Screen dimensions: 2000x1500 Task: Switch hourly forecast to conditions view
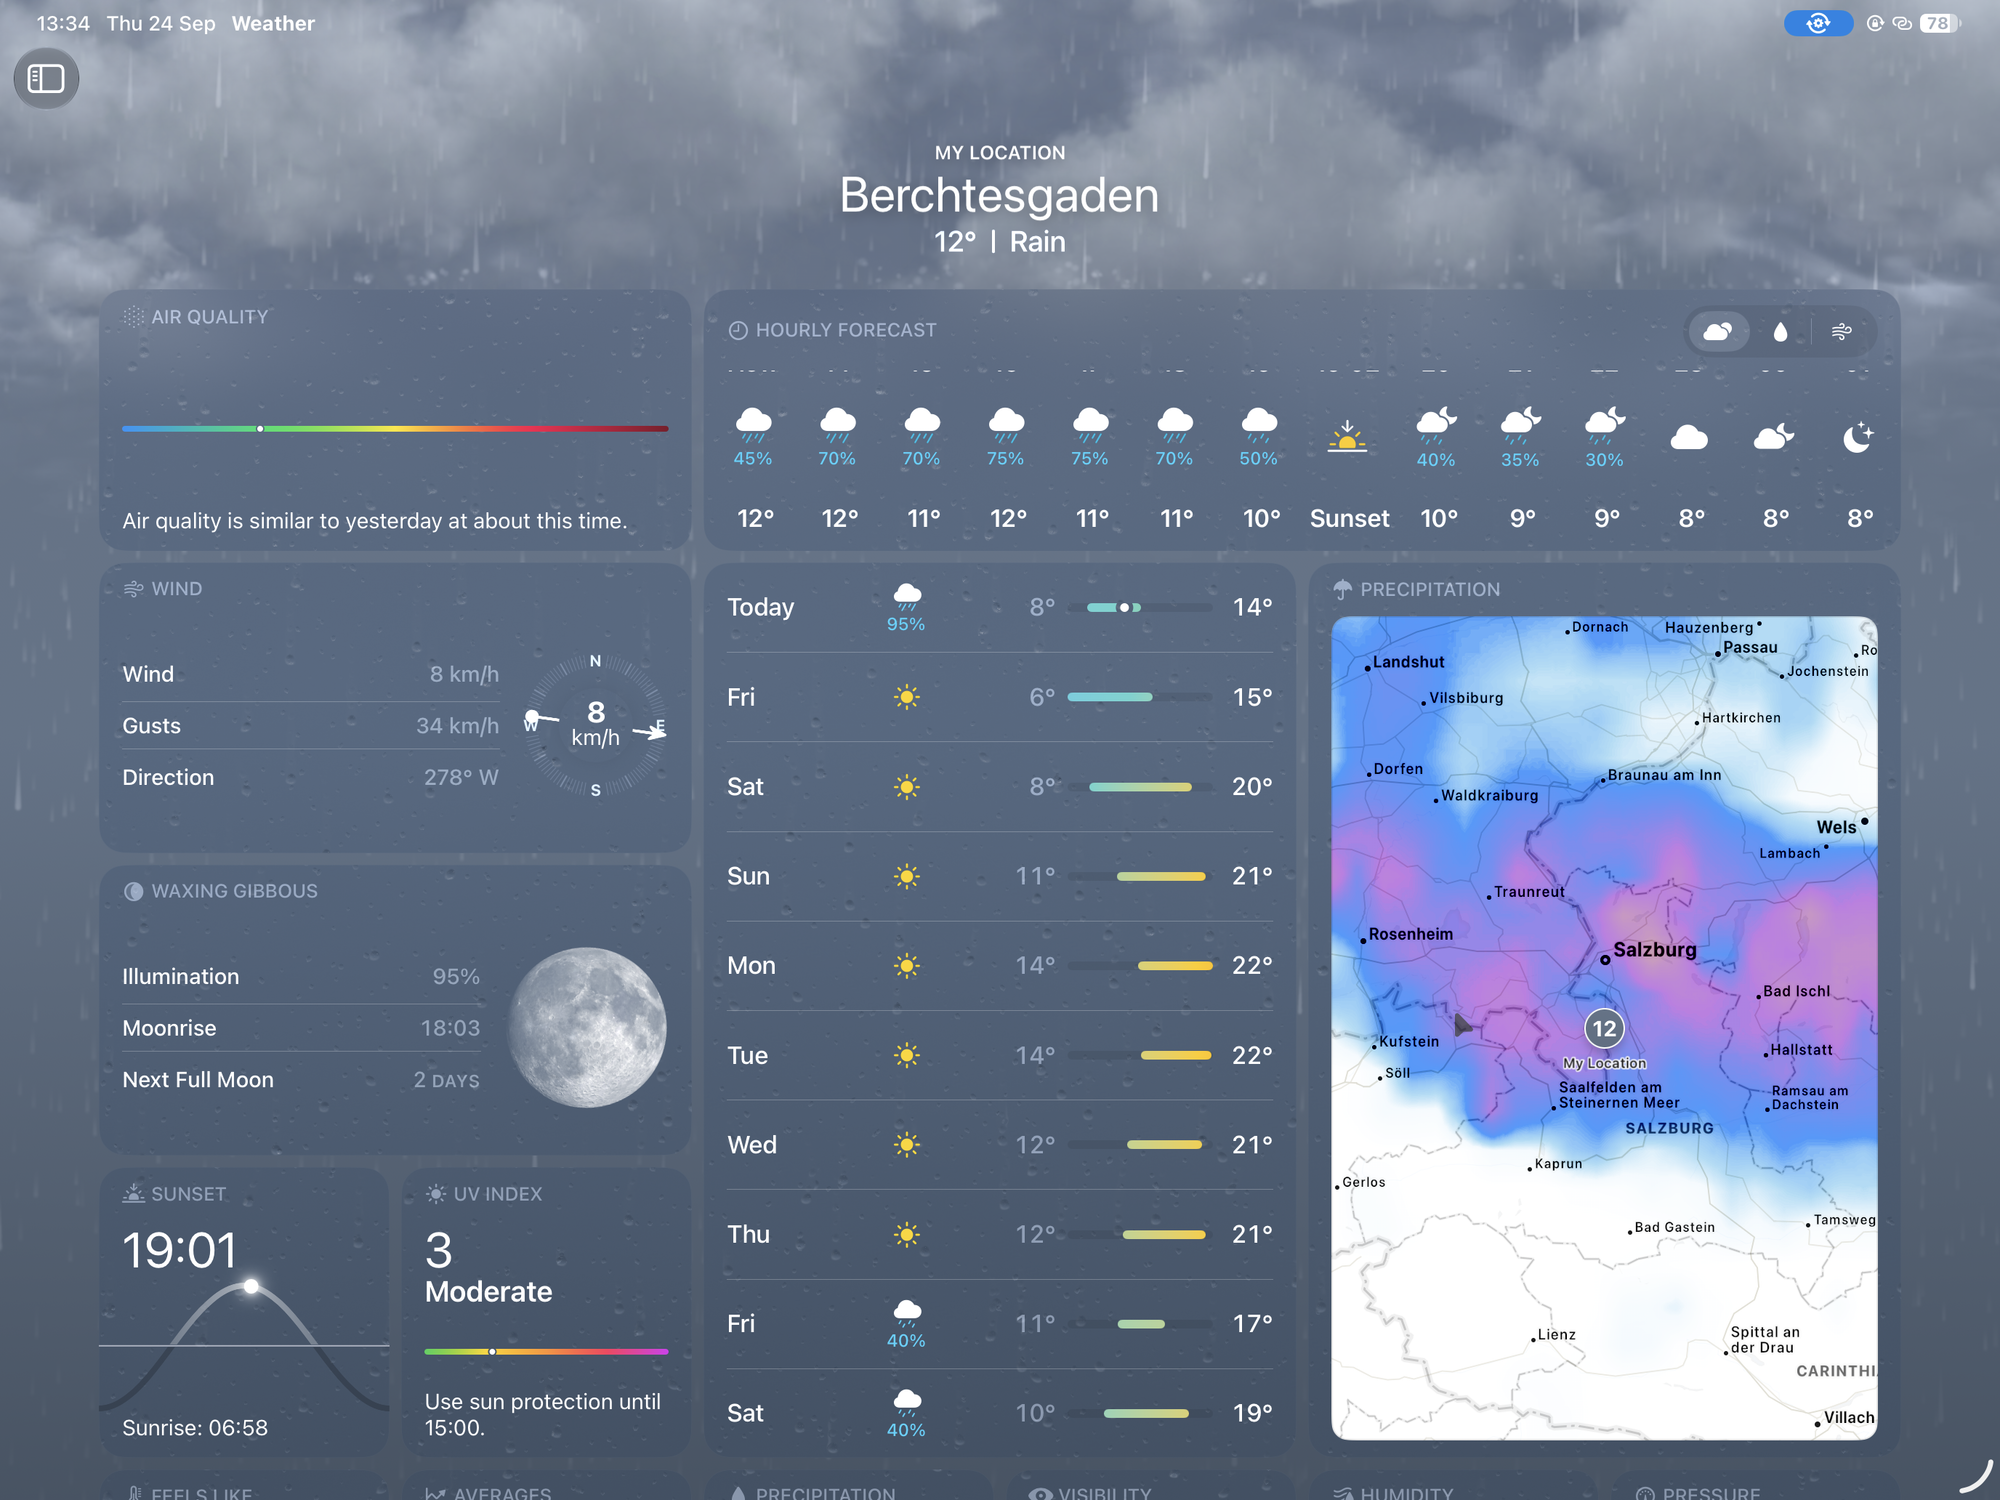pos(1718,331)
